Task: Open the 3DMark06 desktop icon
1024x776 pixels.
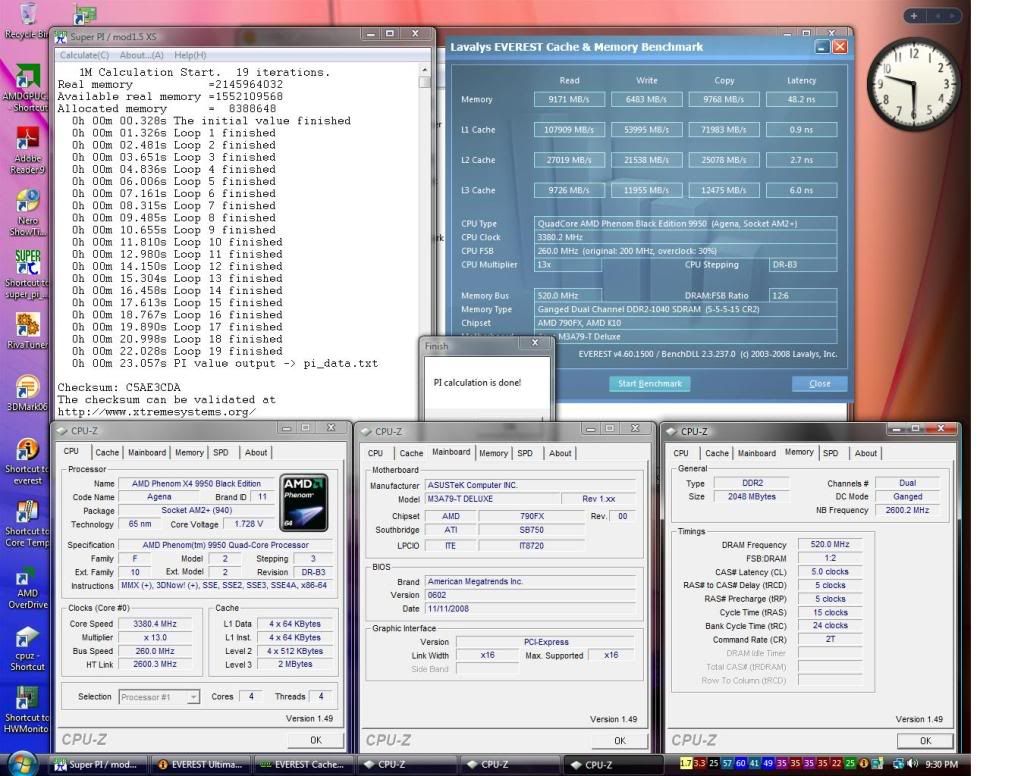Action: click(x=27, y=393)
